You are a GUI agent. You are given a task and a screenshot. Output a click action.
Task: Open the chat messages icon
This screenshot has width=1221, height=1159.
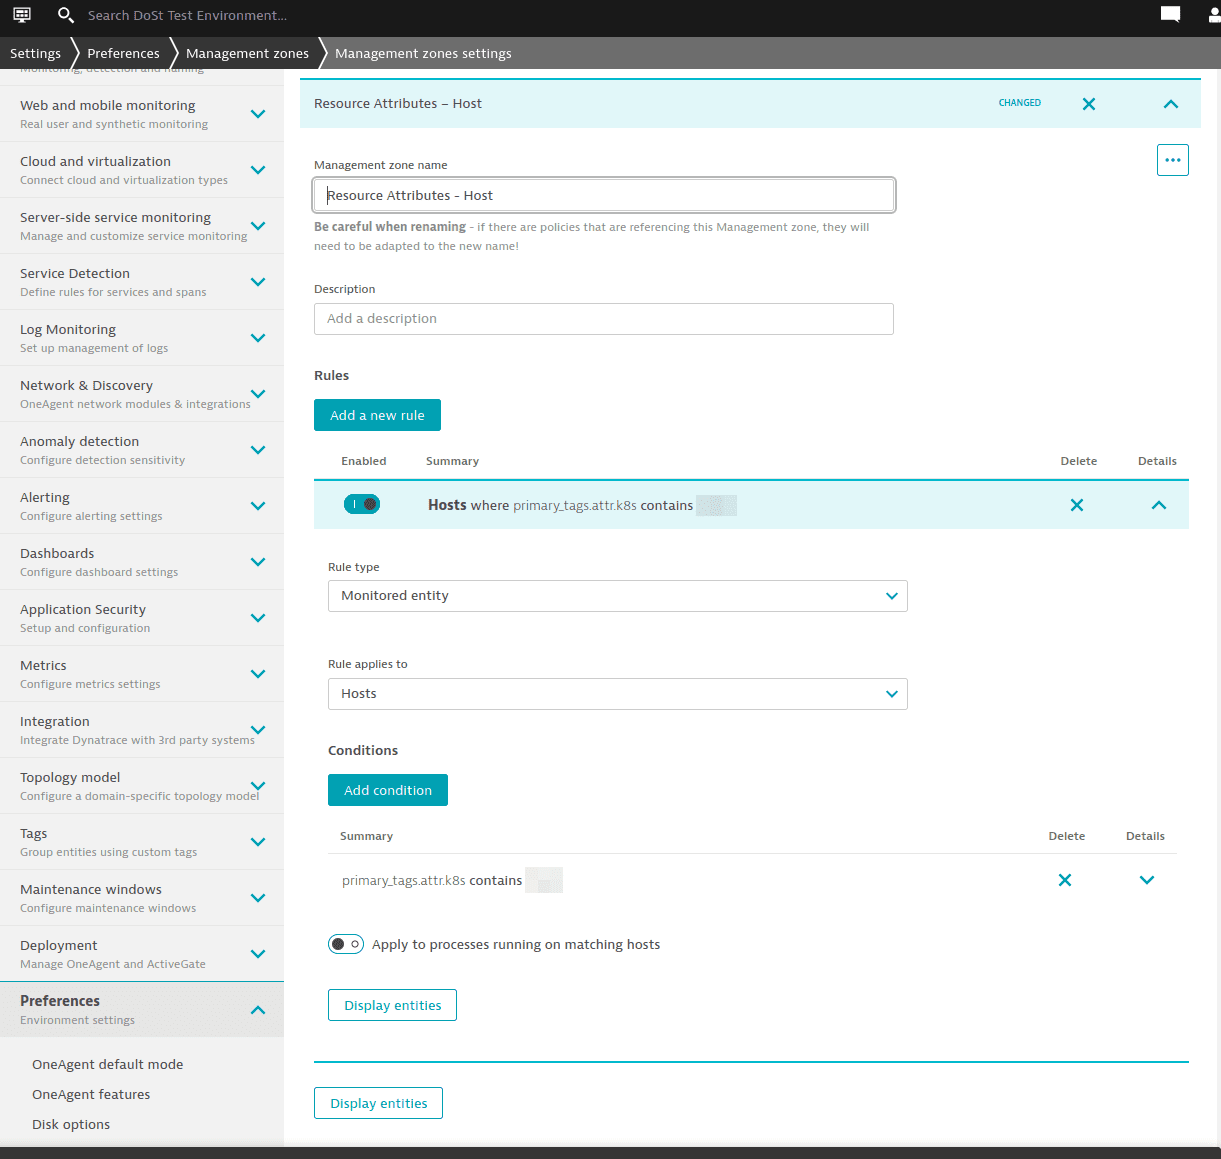1170,15
